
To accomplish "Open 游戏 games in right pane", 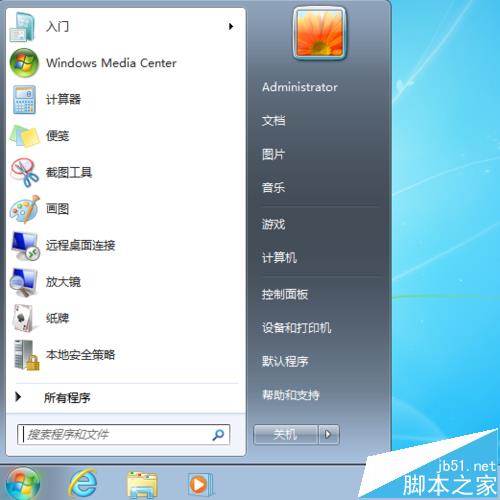I will pyautogui.click(x=273, y=224).
